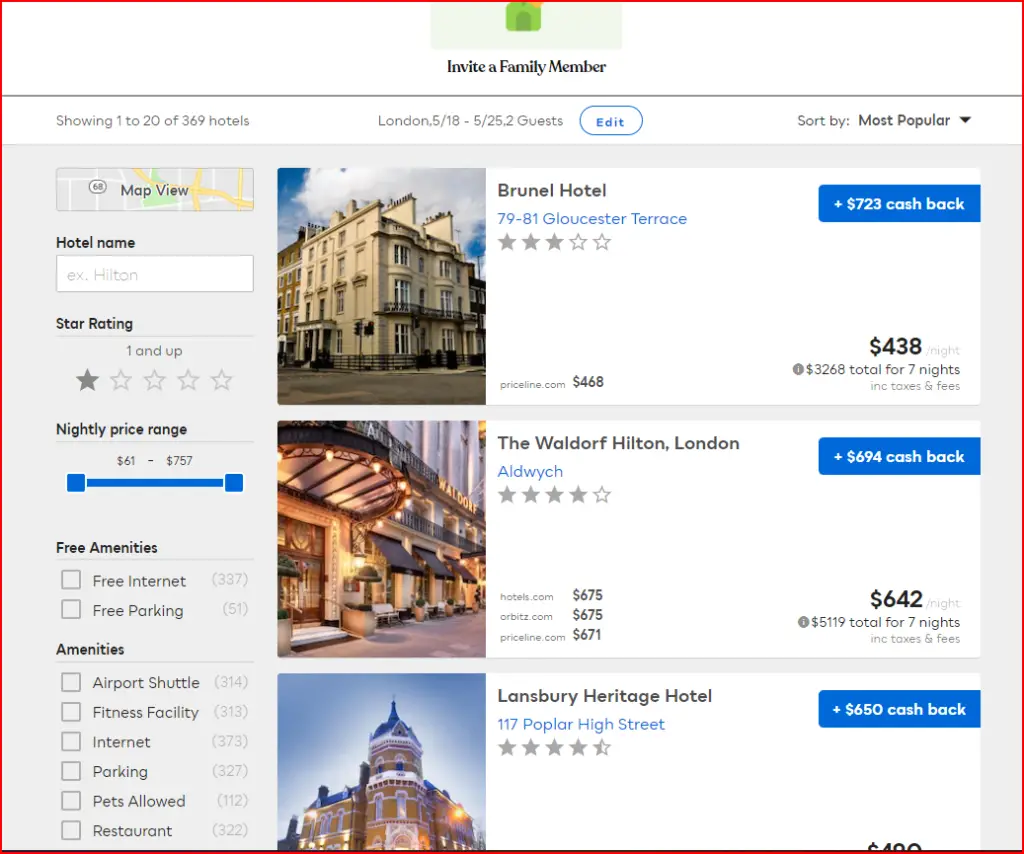Click the Edit search button
The height and width of the screenshot is (854, 1024).
(x=611, y=121)
